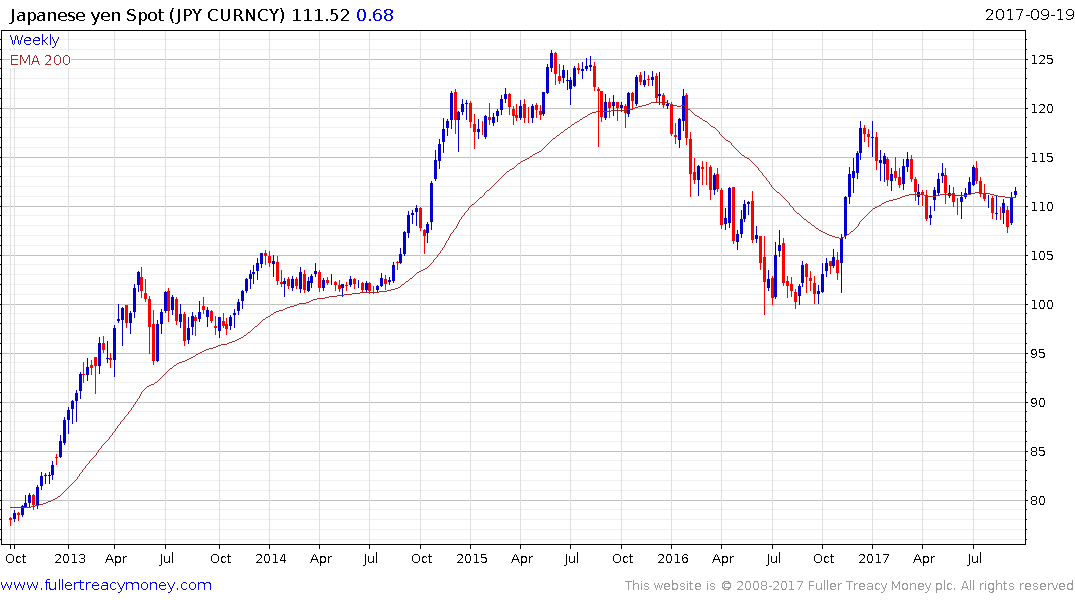Click the 115 price axis label
This screenshot has width=1075, height=600.
[x=1042, y=158]
